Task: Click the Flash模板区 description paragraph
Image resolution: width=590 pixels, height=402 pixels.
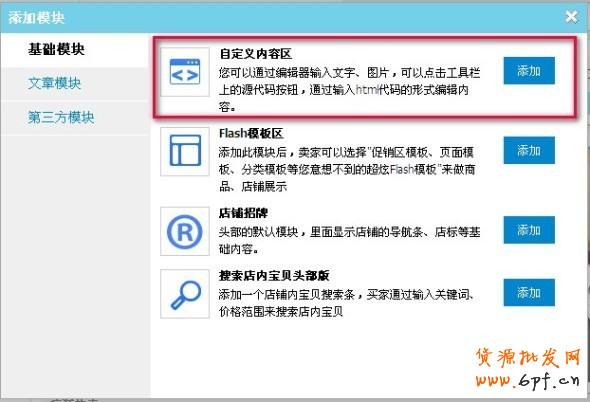Action: coord(347,169)
